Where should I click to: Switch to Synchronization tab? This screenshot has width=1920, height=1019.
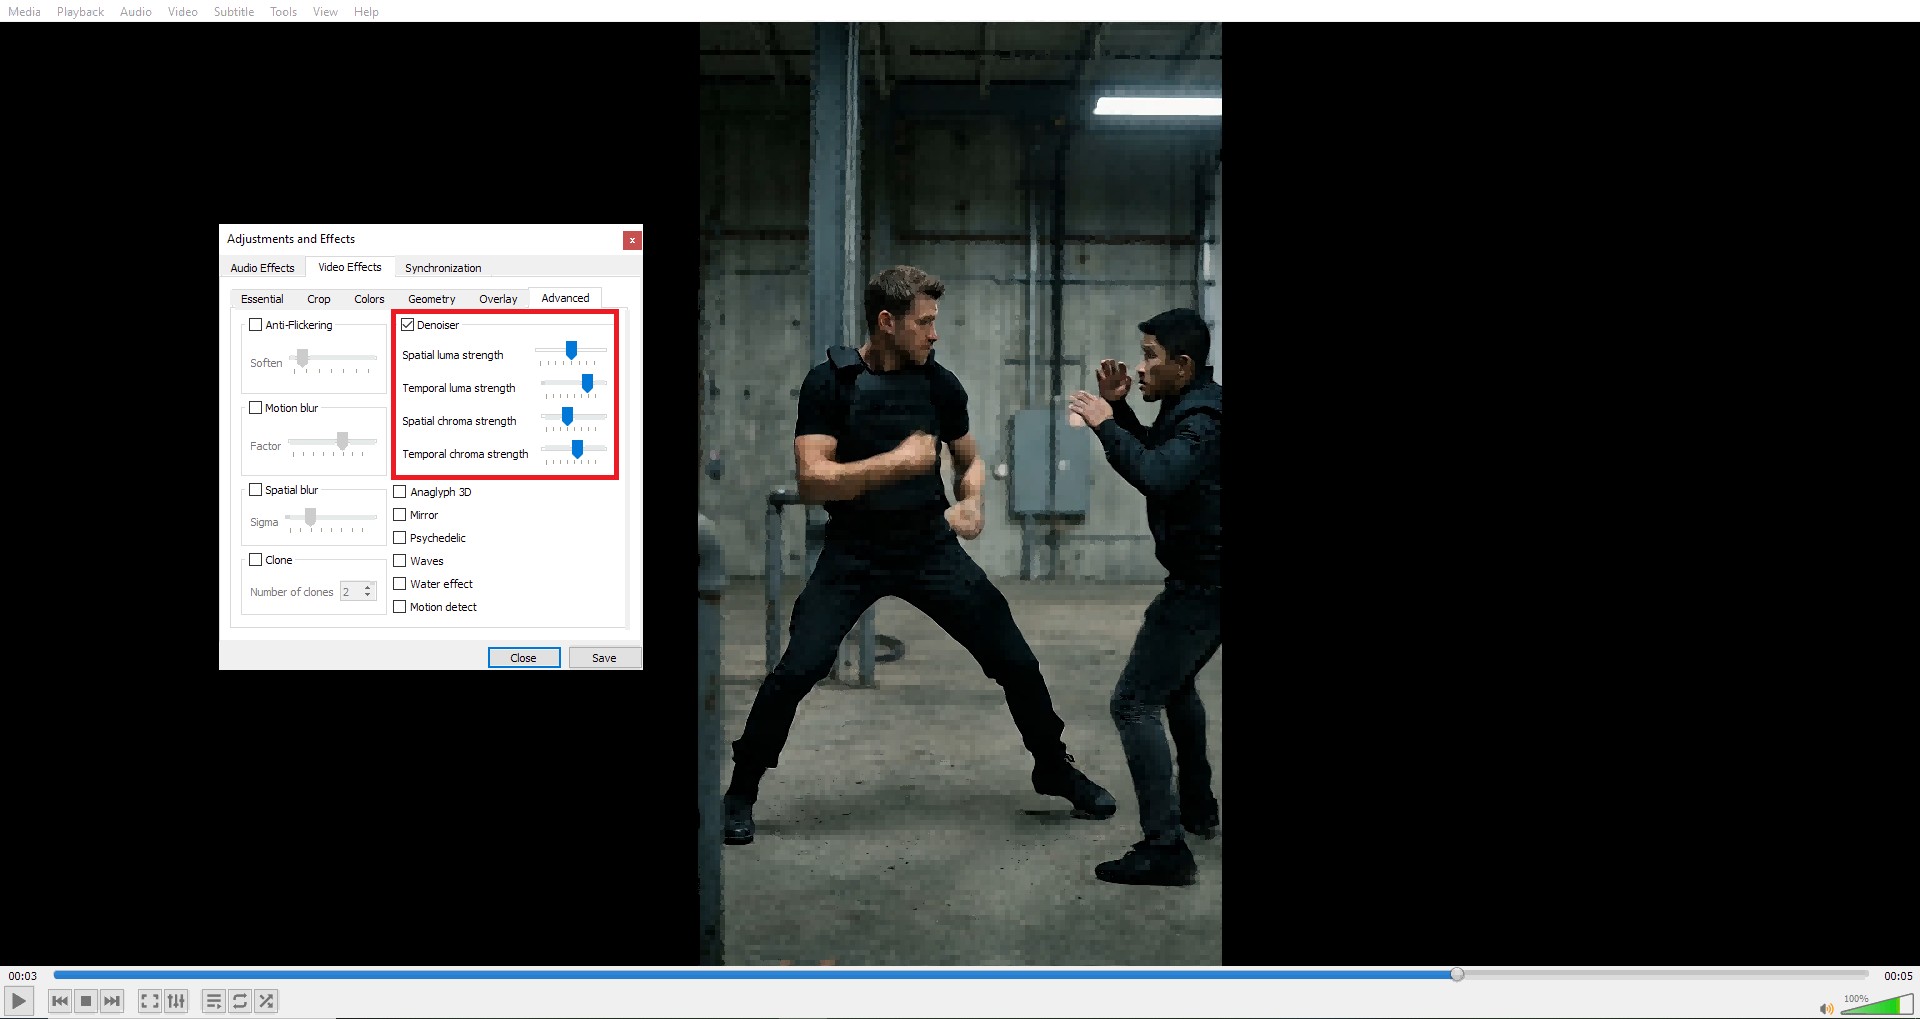coord(443,268)
